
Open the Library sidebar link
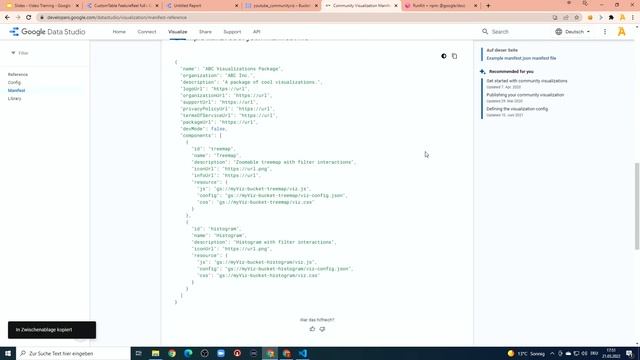[14, 98]
